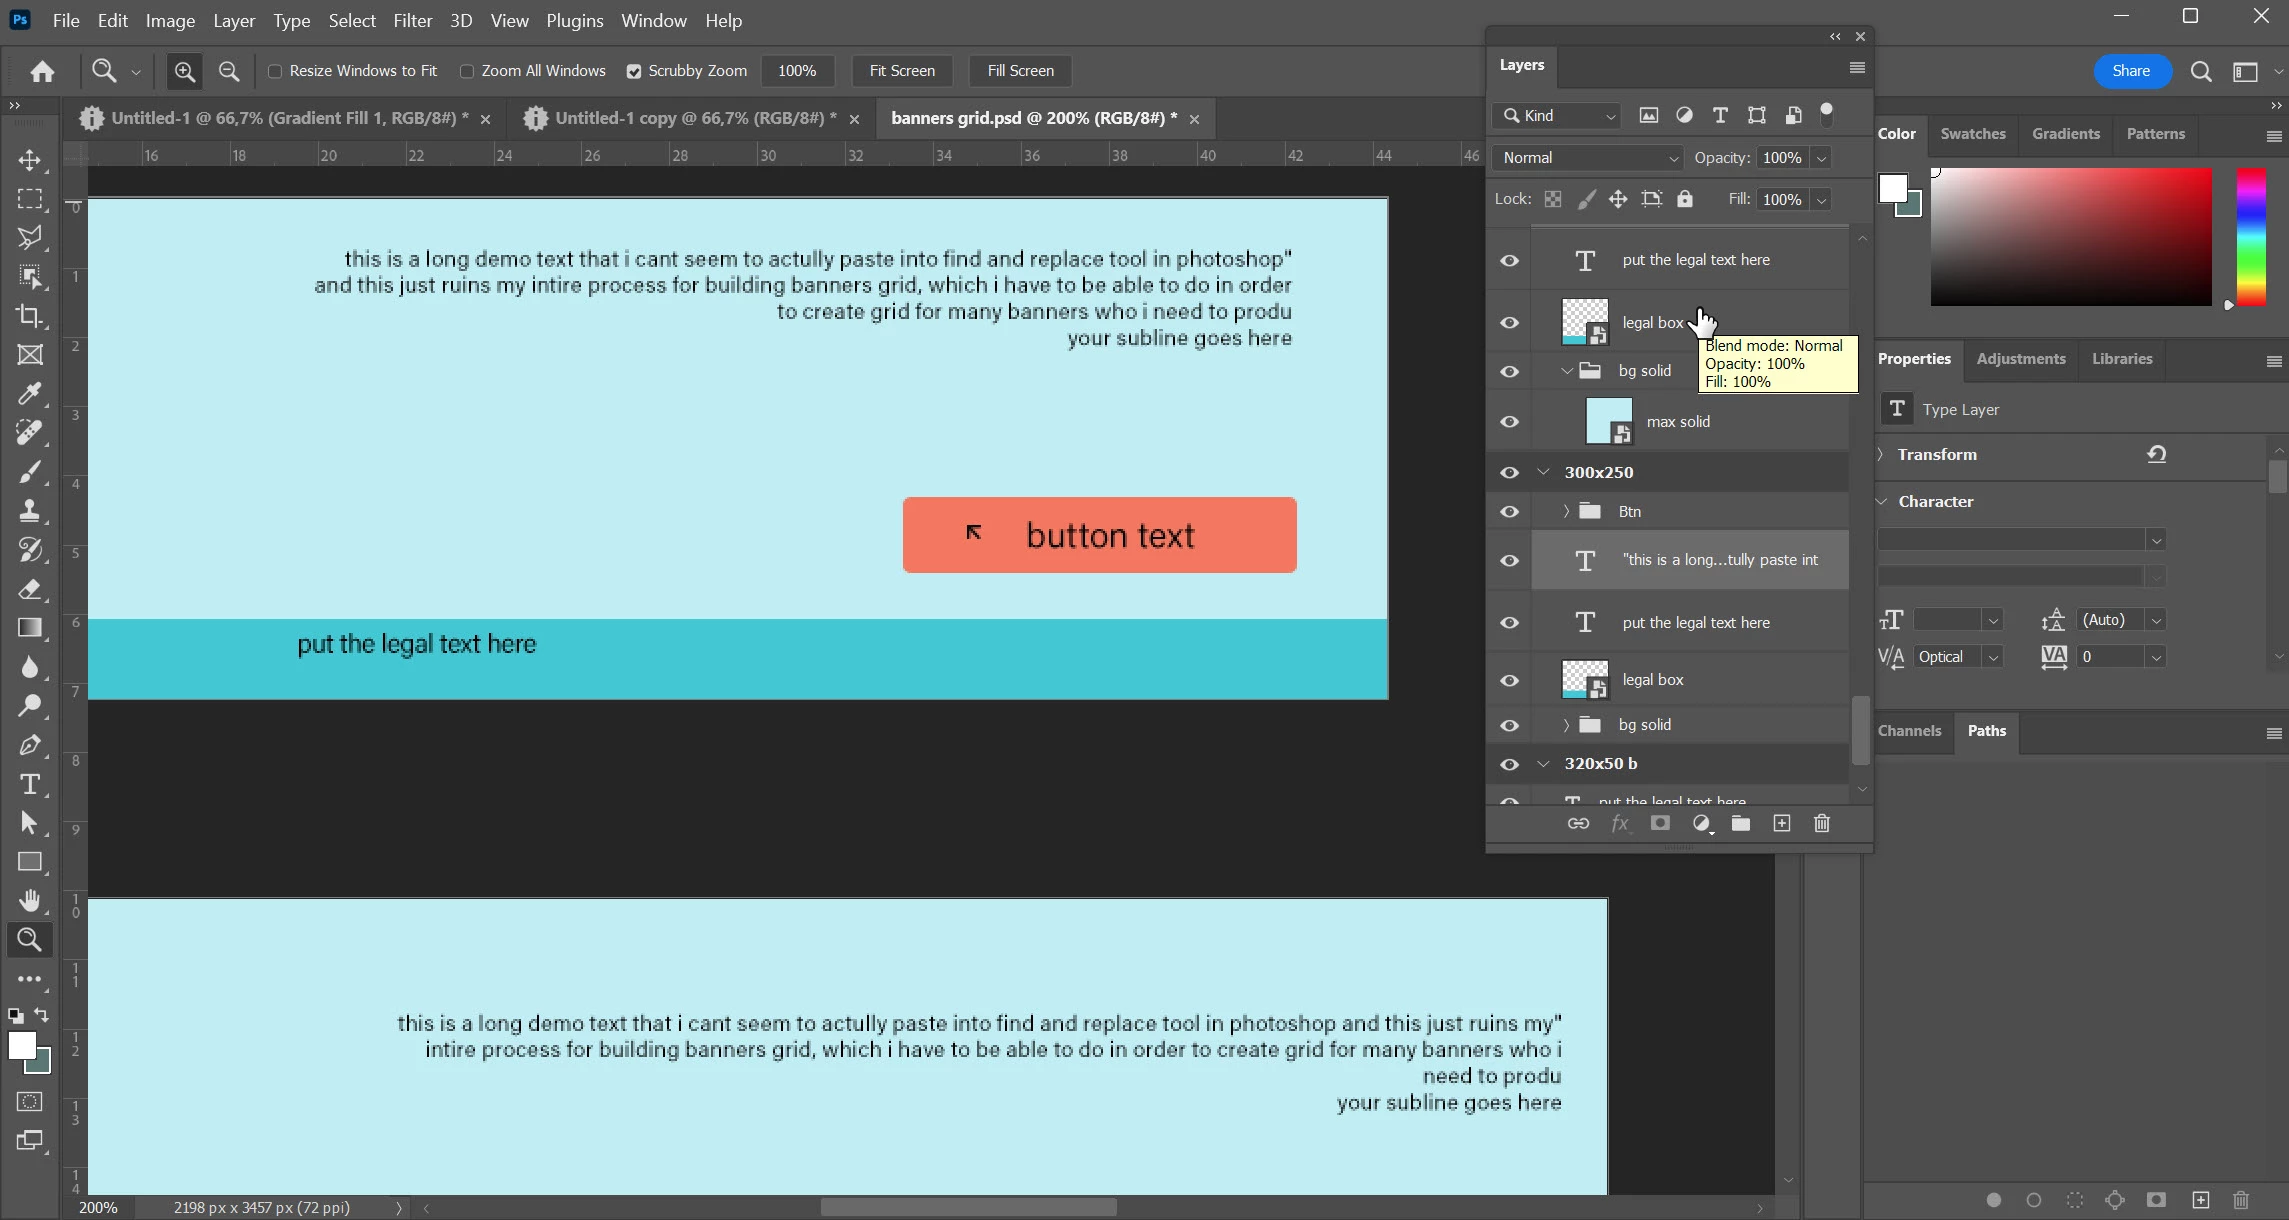The width and height of the screenshot is (2289, 1220).
Task: Collapse the 300x250 layer group
Action: pyautogui.click(x=1543, y=472)
